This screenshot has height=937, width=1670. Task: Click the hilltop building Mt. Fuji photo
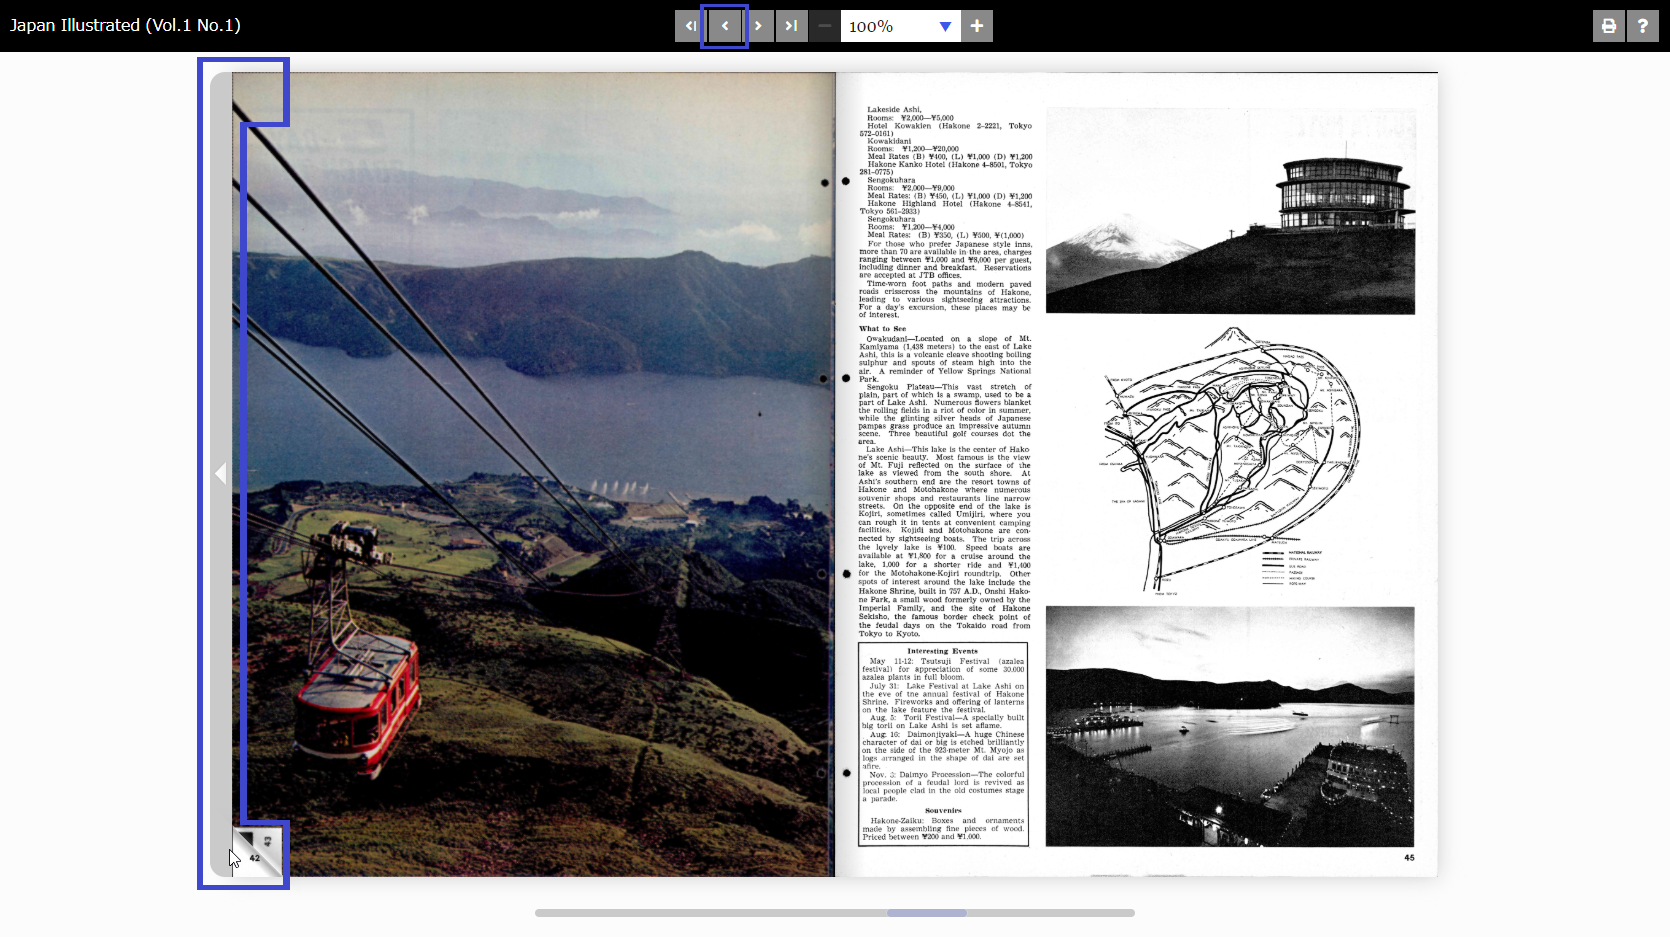pyautogui.click(x=1230, y=211)
